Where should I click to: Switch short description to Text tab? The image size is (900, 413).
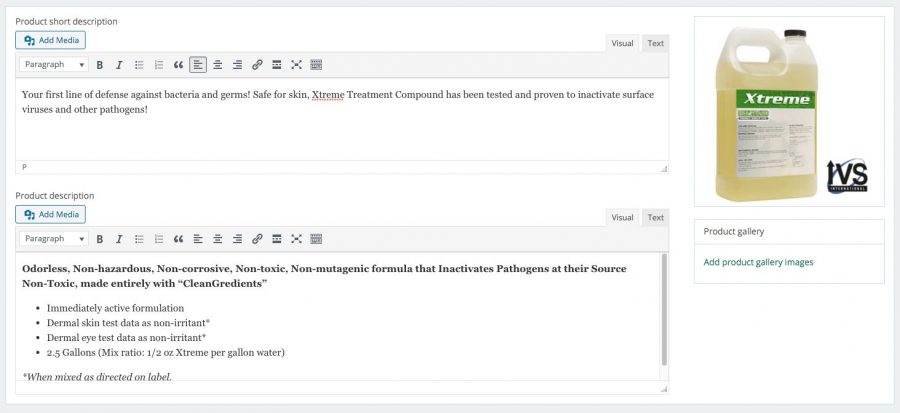point(655,43)
